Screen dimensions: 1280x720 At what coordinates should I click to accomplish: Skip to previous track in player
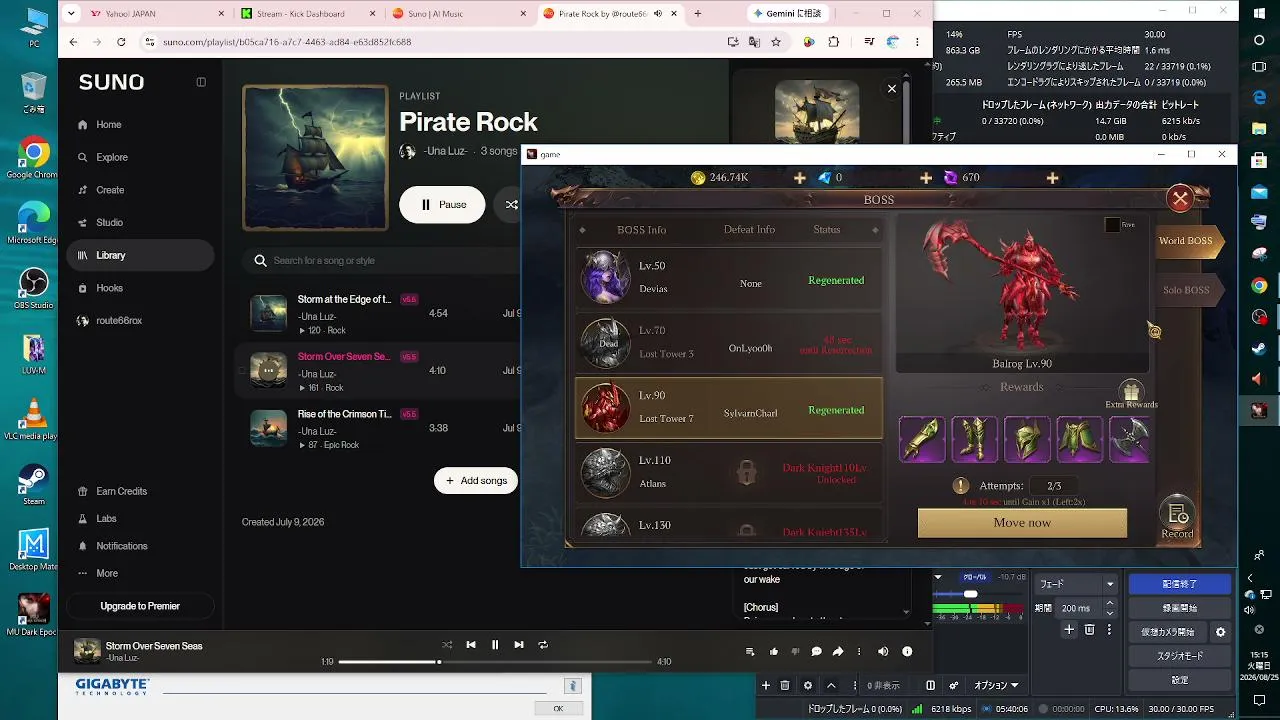[471, 645]
